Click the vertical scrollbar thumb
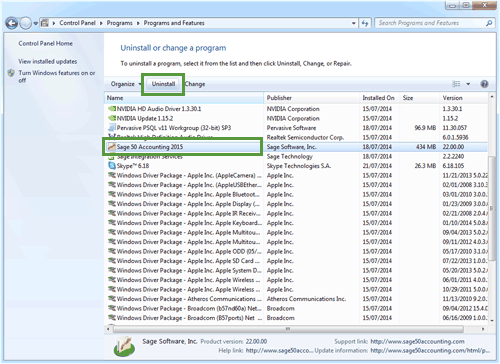Screen dimensions: 500x364 (x=492, y=208)
